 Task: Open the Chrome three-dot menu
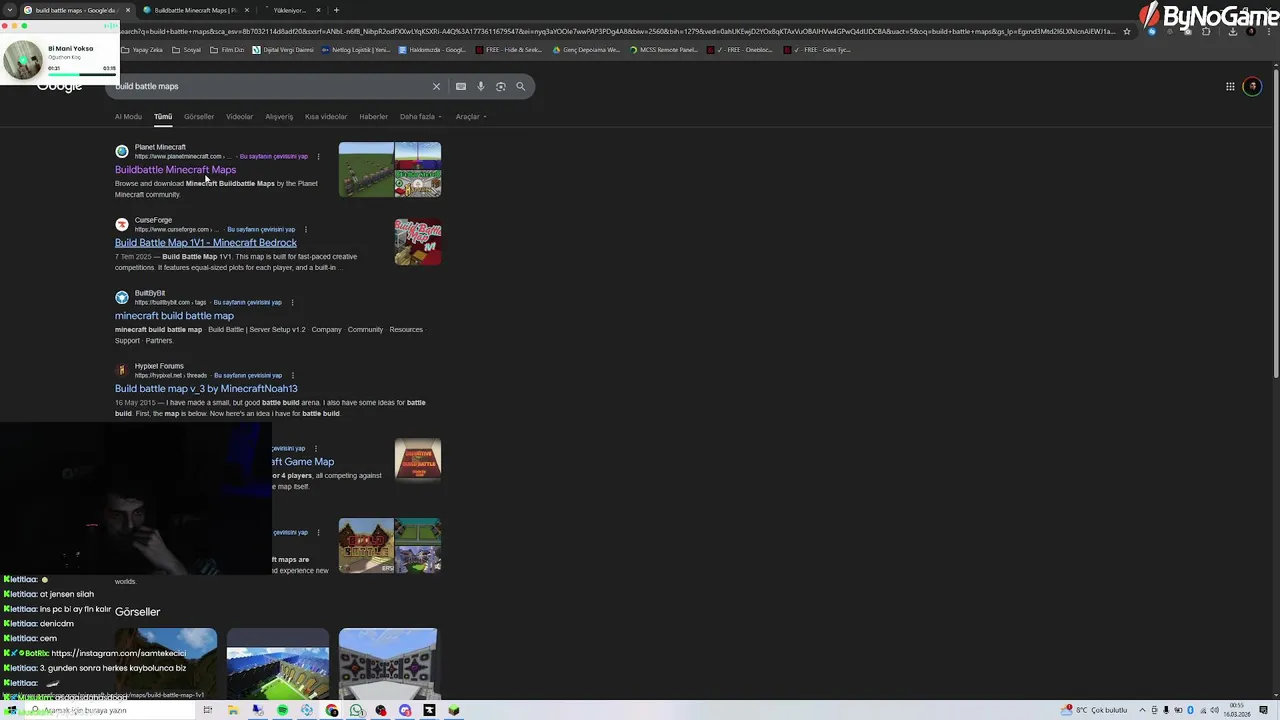tap(1271, 31)
